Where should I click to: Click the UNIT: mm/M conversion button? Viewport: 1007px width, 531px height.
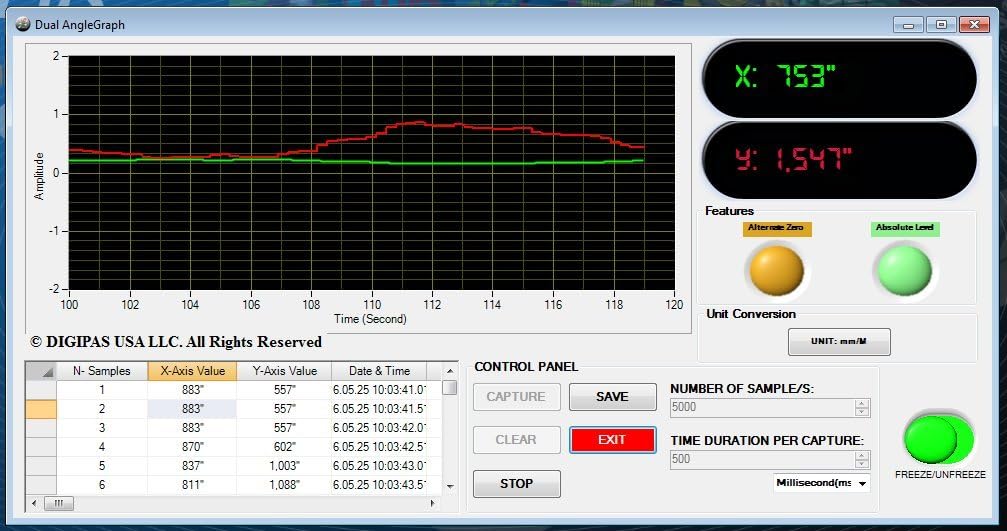coord(838,342)
